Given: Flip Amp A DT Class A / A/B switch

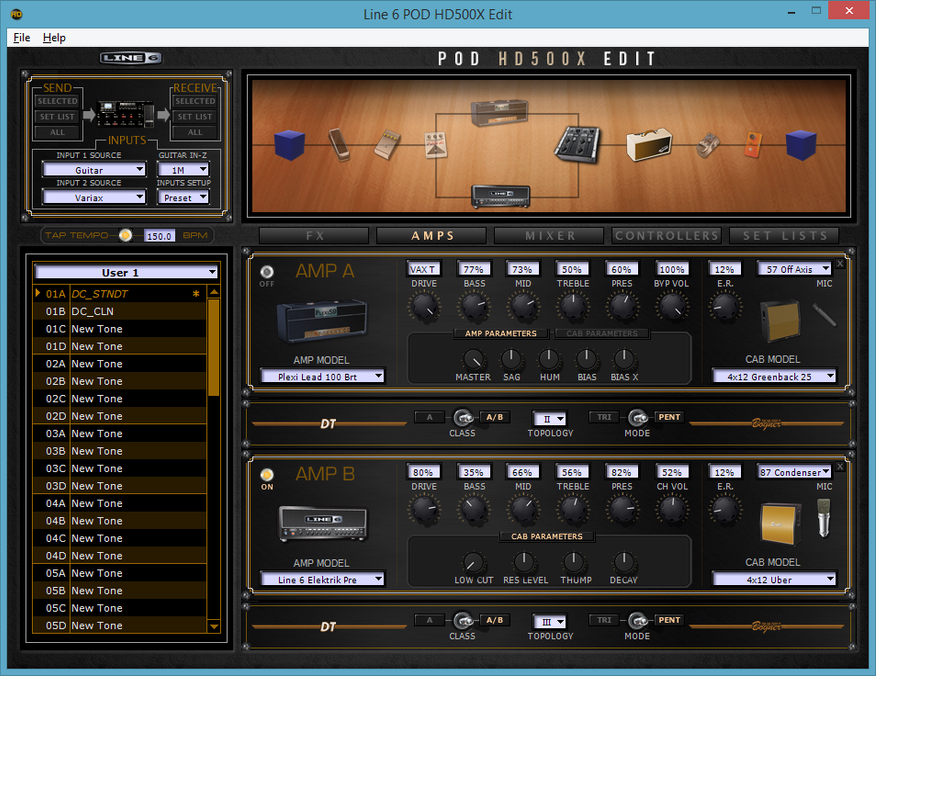Looking at the screenshot, I should pyautogui.click(x=463, y=418).
